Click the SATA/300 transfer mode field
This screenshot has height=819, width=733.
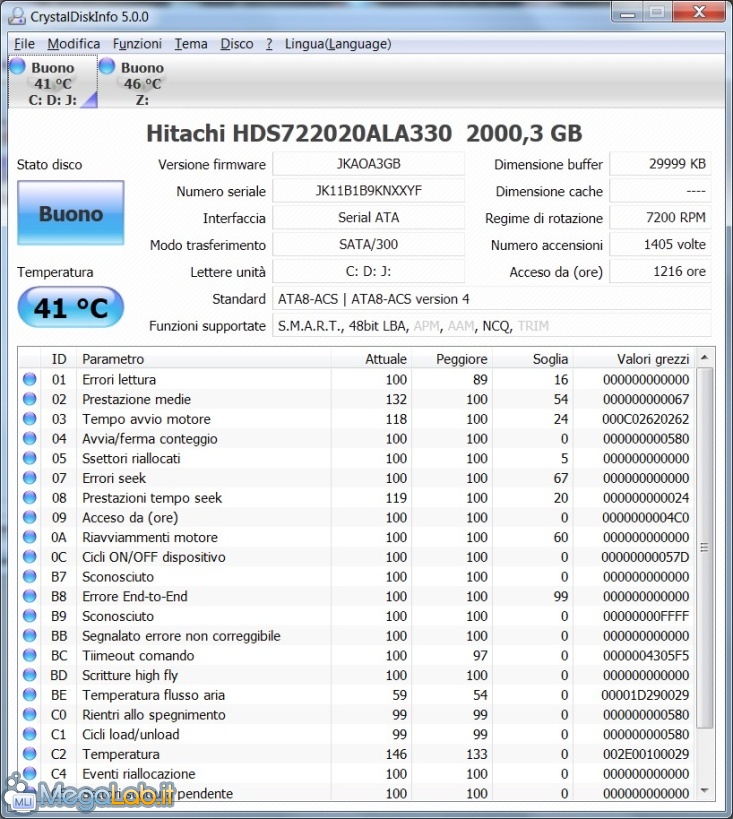(x=368, y=244)
